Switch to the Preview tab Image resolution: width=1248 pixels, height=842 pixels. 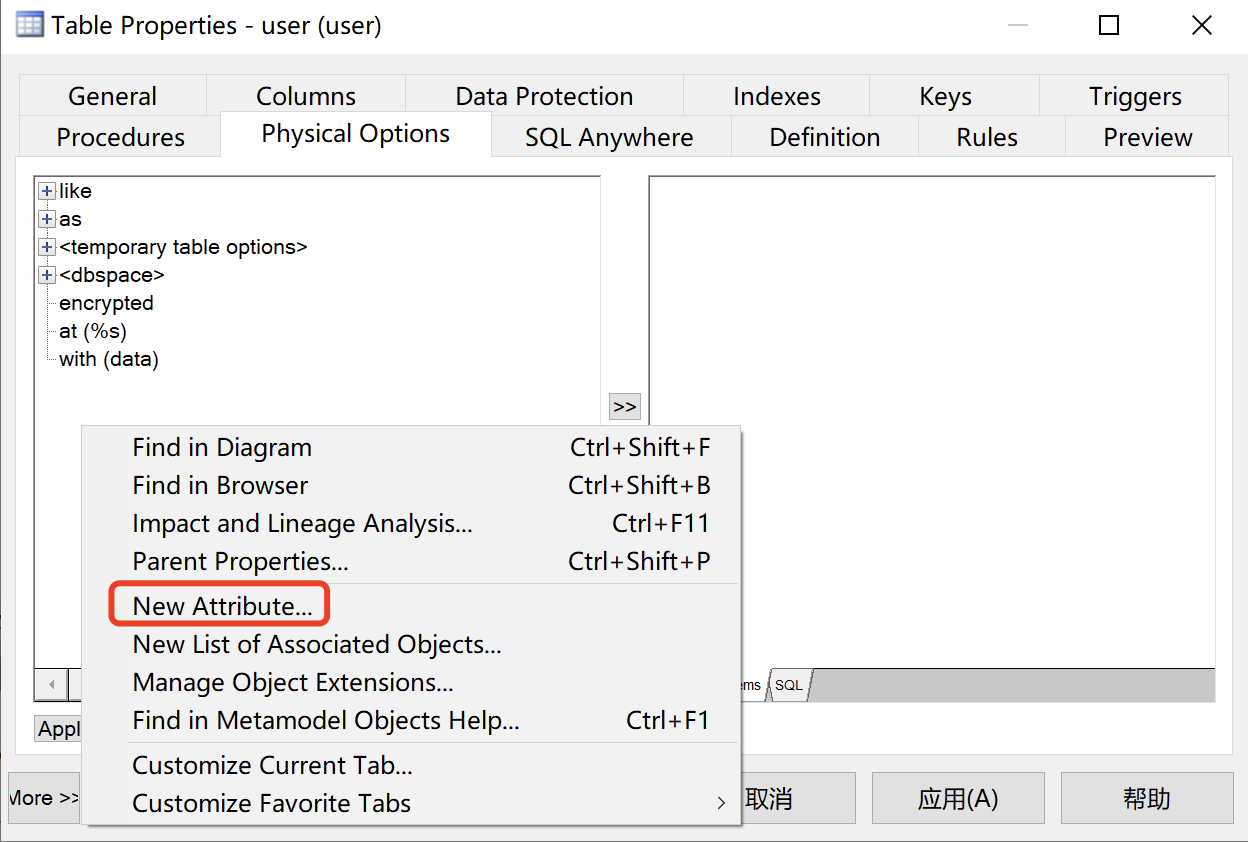(1147, 138)
